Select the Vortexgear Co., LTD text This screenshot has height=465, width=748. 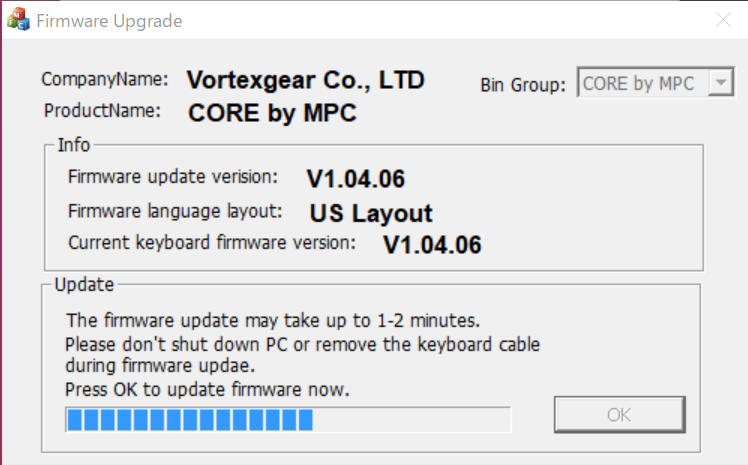[x=306, y=79]
